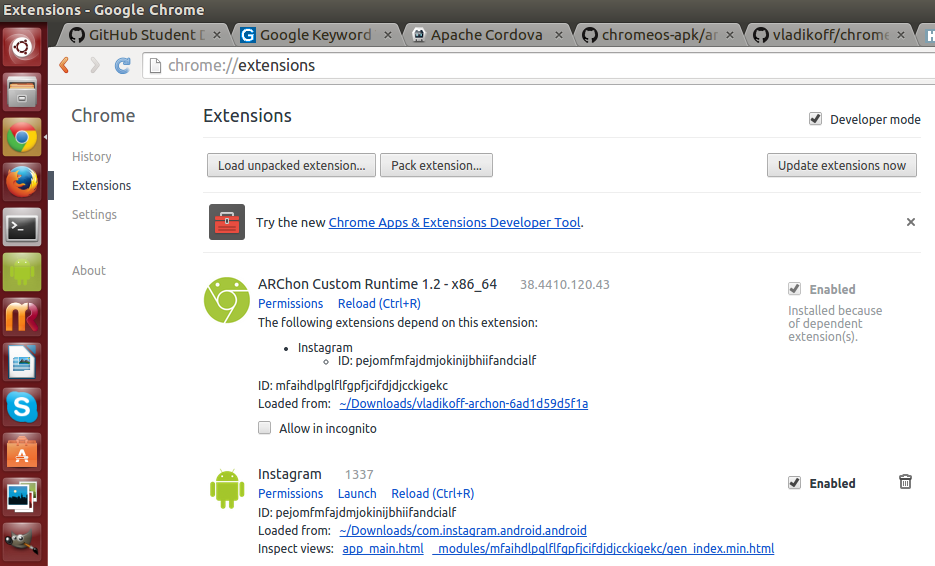Inspect the app_main.html view
The width and height of the screenshot is (935, 566).
coord(383,549)
